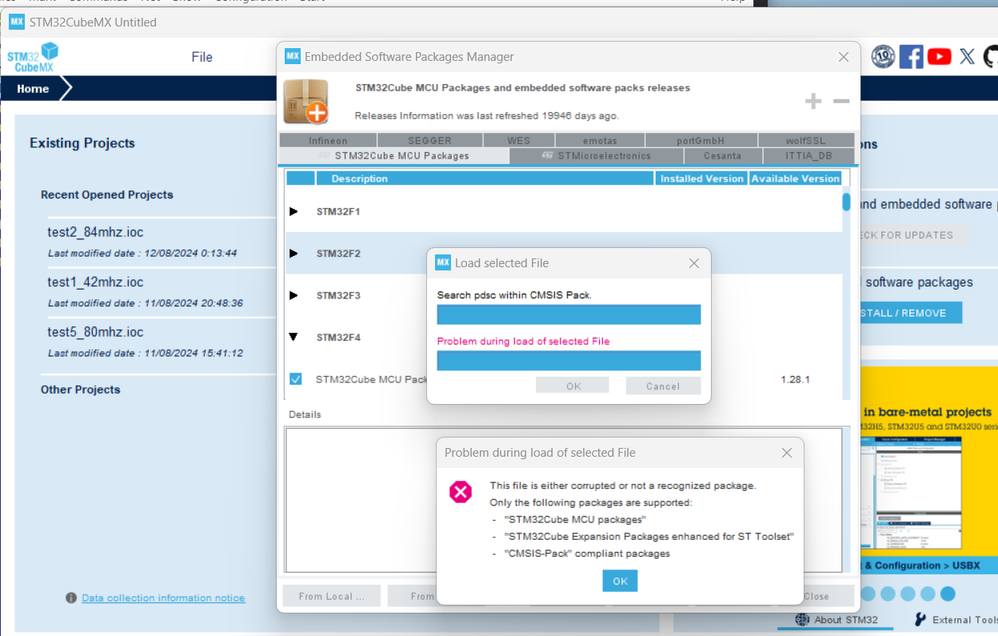The image size is (998, 636).
Task: Expand the STM32F2 row
Action: tap(293, 253)
